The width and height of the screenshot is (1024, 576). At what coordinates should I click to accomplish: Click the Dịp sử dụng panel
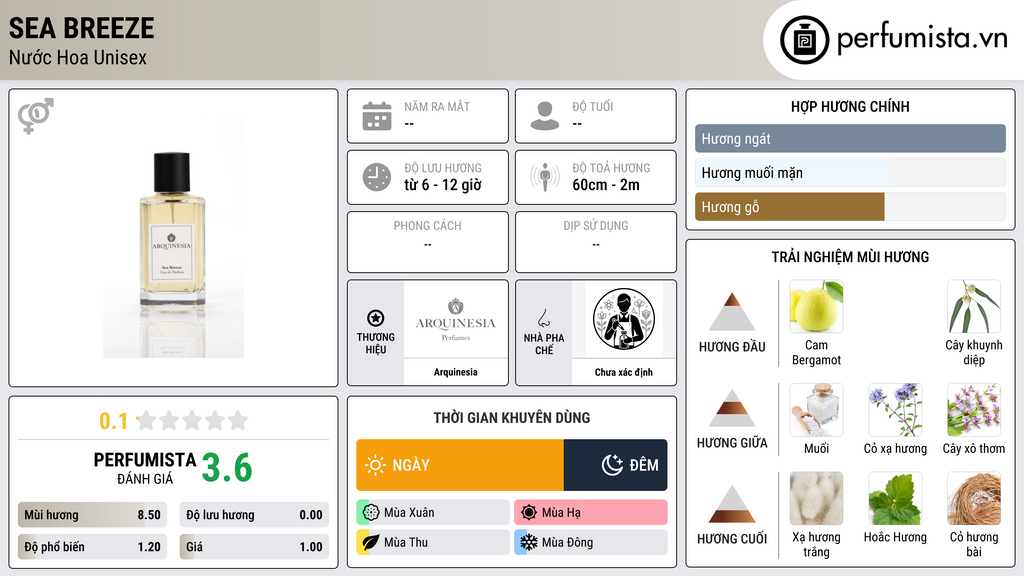point(596,242)
